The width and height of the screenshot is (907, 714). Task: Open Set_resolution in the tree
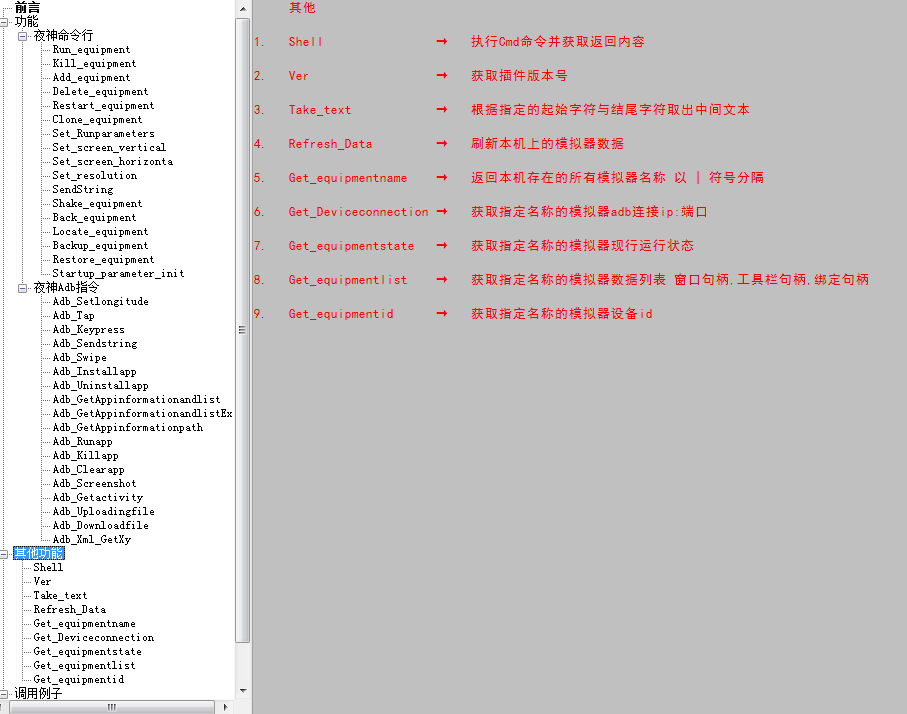click(95, 175)
